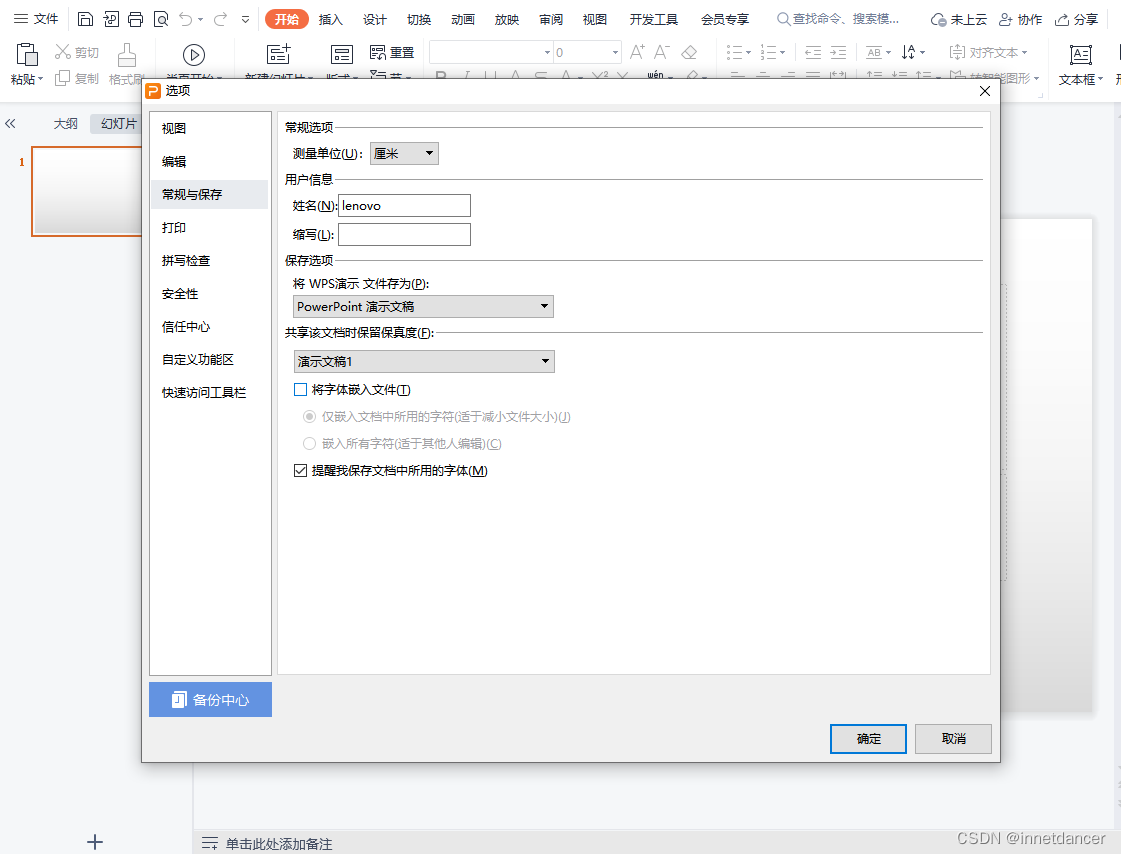Screen dimensions: 1121x854
Task: Expand the 共享保真度 演示文稿1 dropdown
Action: click(x=546, y=361)
